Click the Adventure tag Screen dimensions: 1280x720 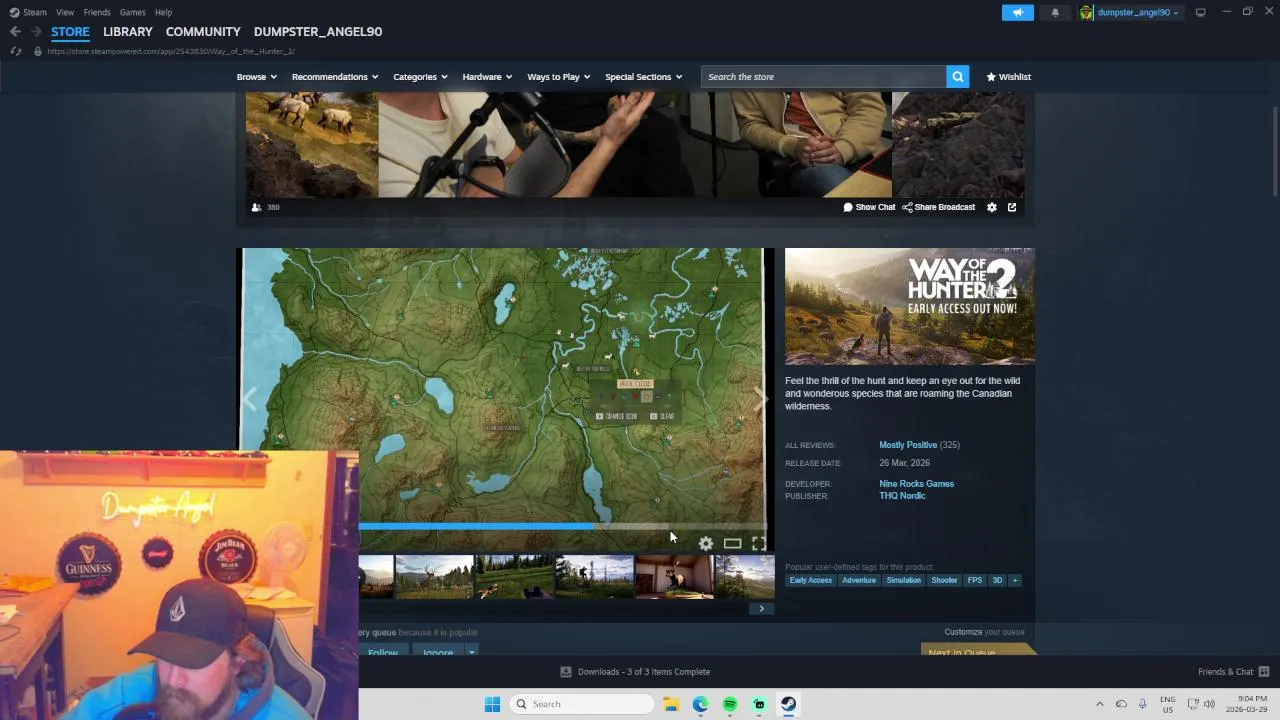(x=858, y=580)
